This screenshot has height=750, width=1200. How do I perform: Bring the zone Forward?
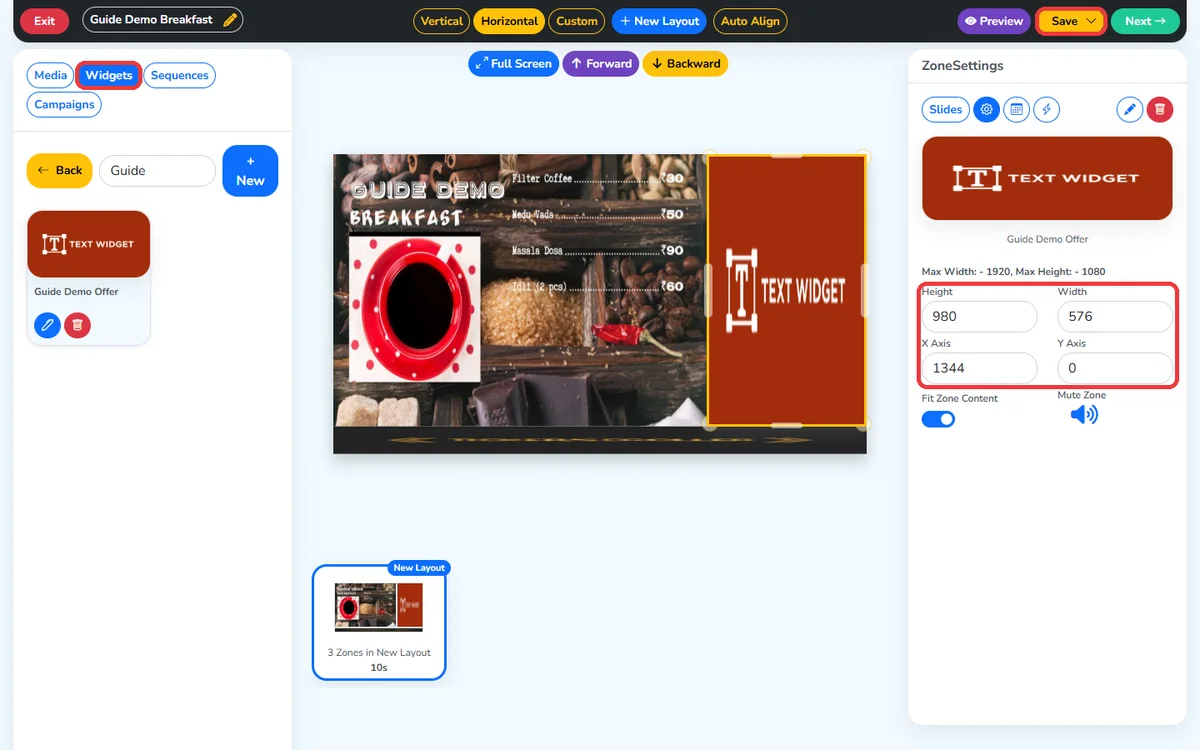[x=600, y=64]
